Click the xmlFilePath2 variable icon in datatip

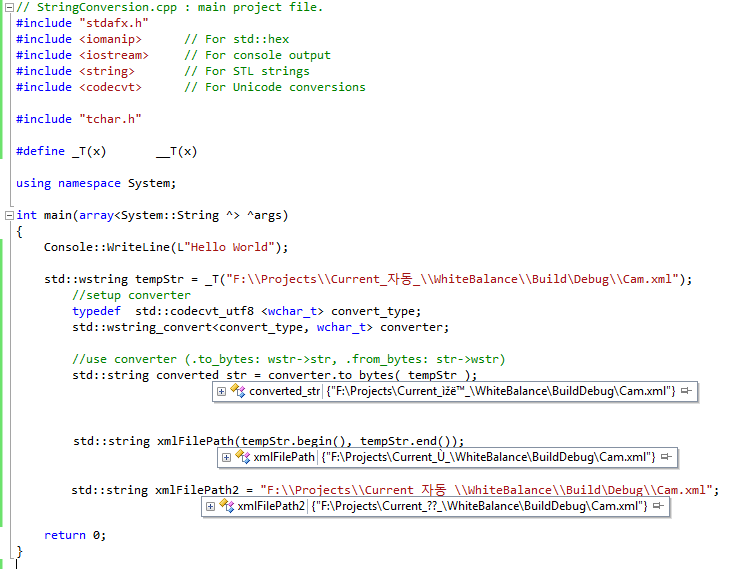[x=226, y=505]
